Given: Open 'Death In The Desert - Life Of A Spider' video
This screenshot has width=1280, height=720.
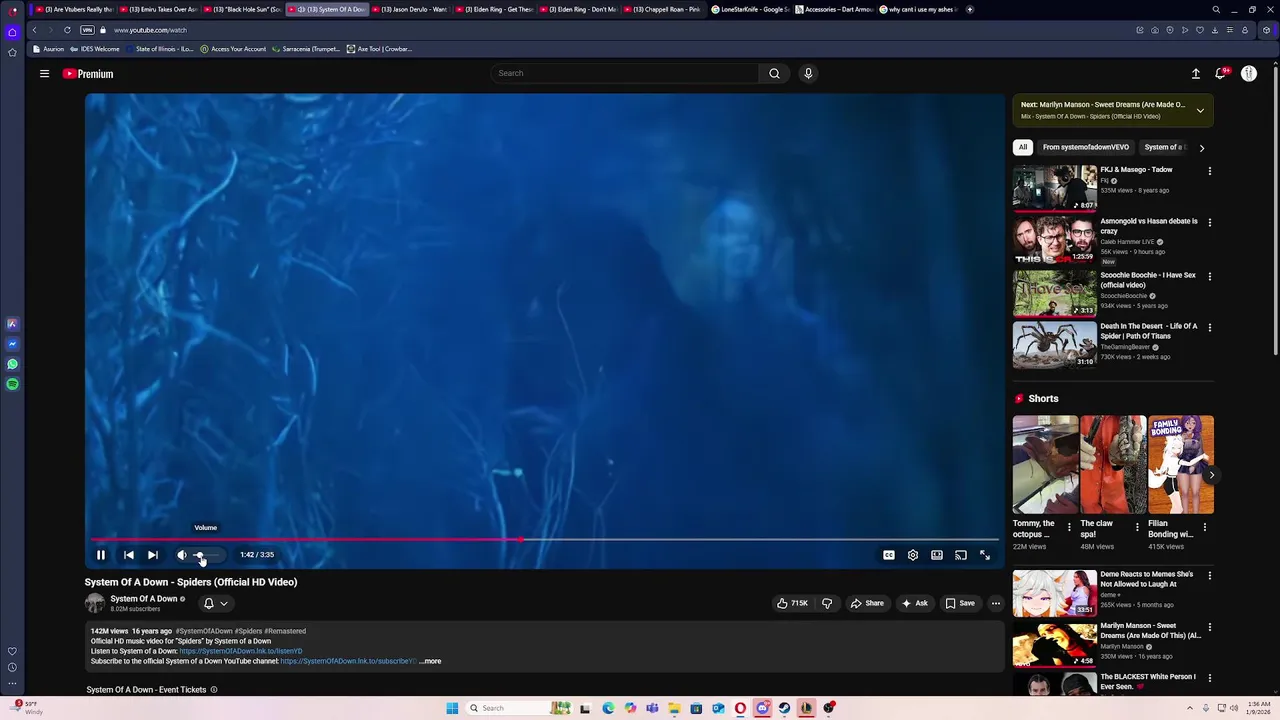Looking at the screenshot, I should point(1149,331).
